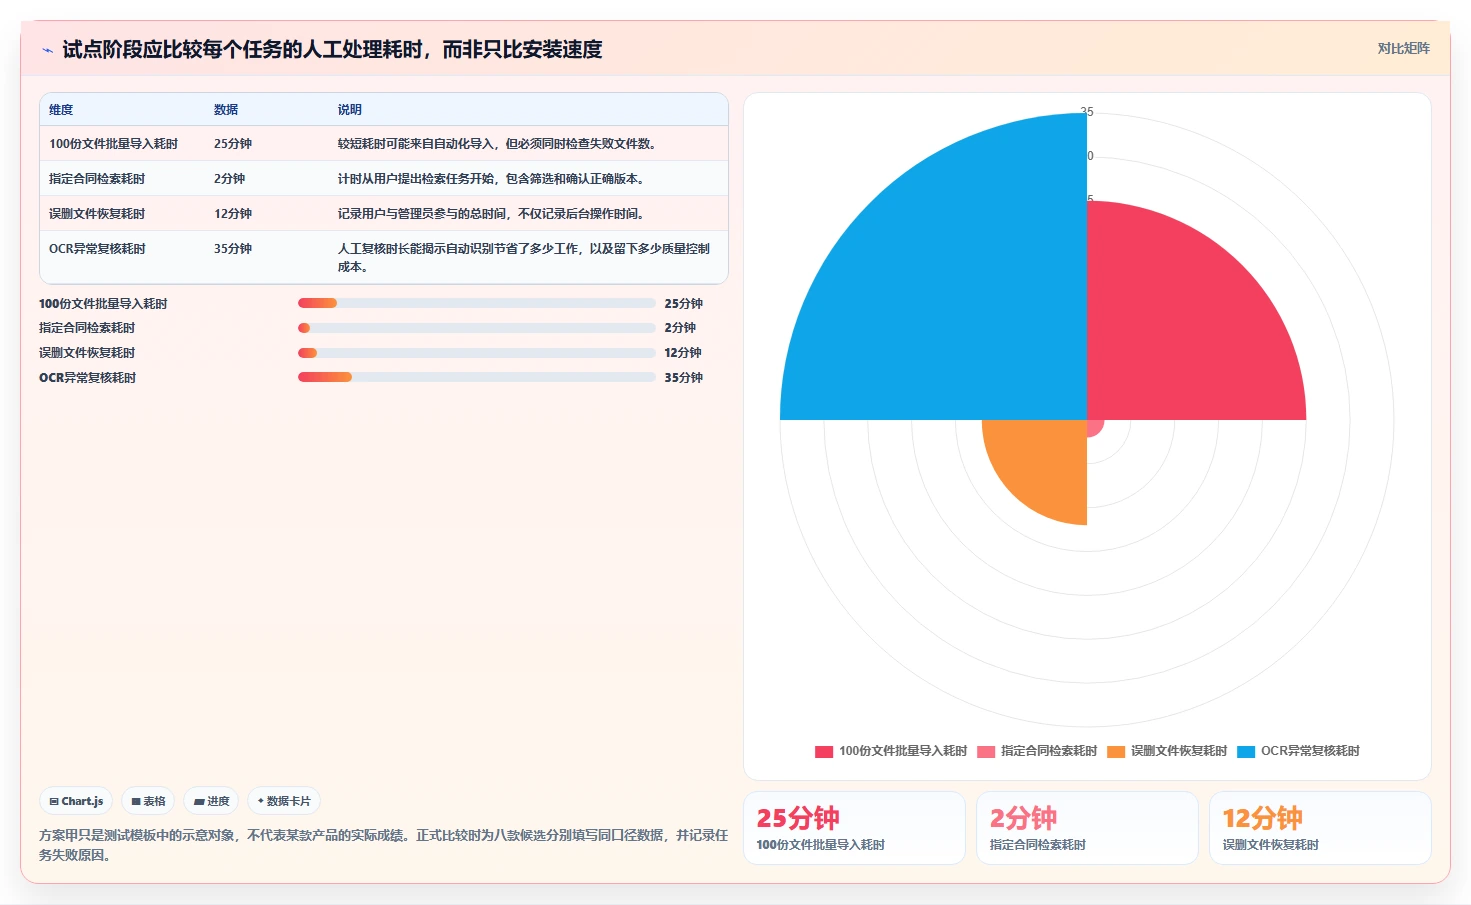Click the small pink retrieval sector in the chart
The width and height of the screenshot is (1471, 905).
pos(1094,427)
